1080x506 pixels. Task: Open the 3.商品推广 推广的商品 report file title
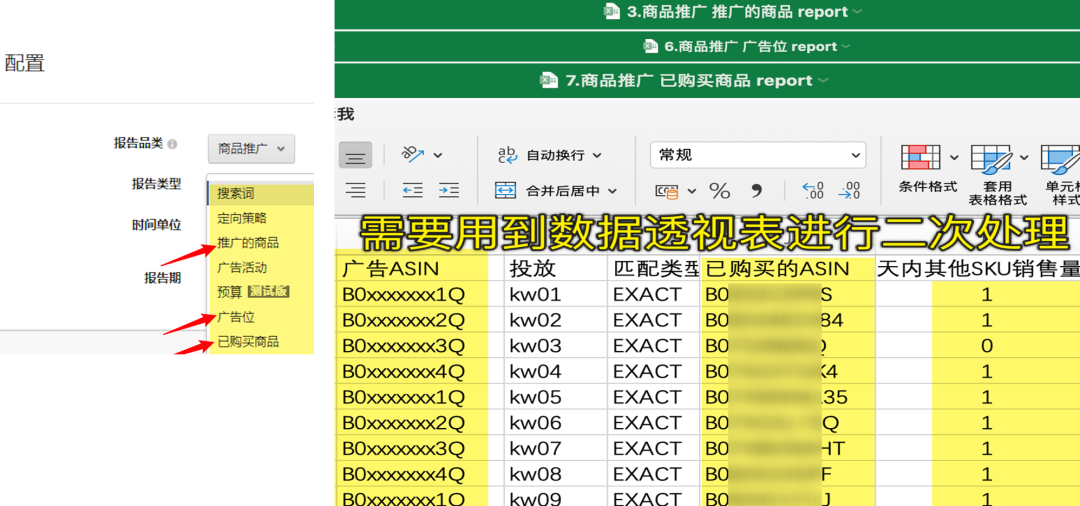pyautogui.click(x=737, y=12)
